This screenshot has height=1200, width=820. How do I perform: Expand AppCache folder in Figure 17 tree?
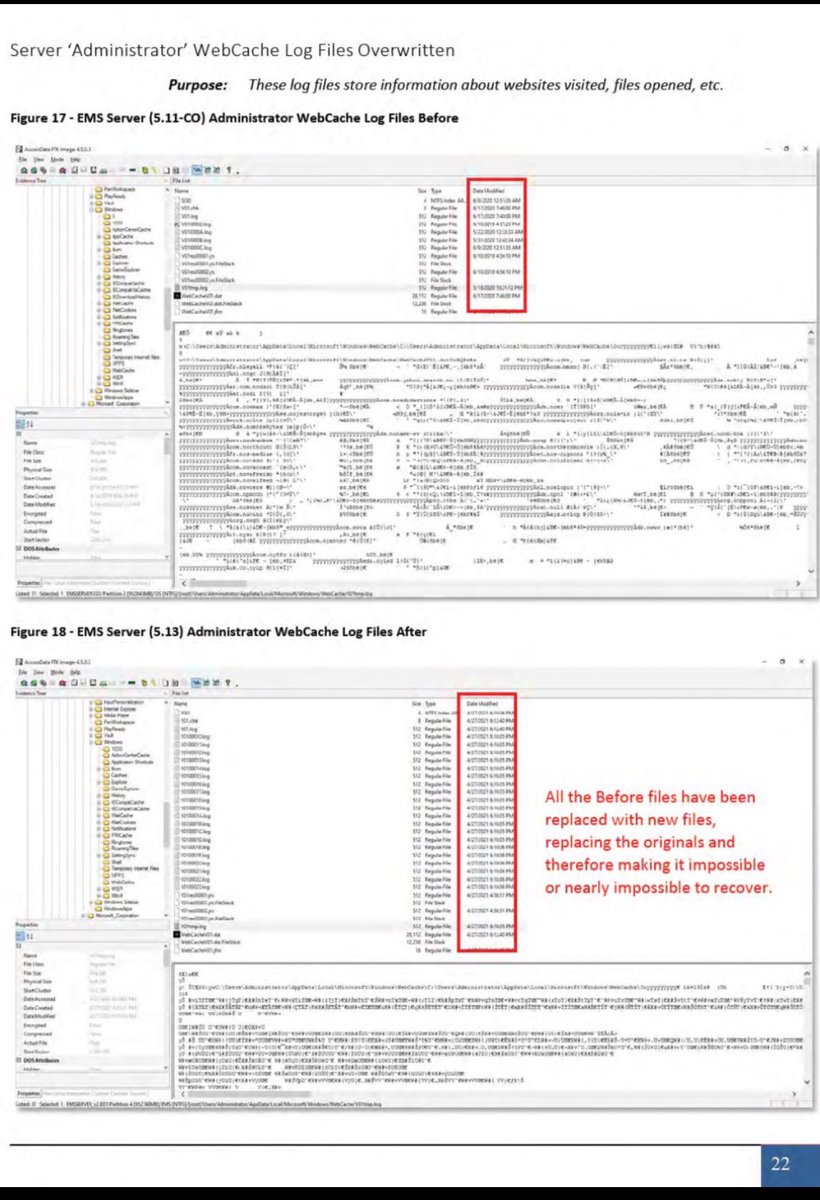pos(98,236)
